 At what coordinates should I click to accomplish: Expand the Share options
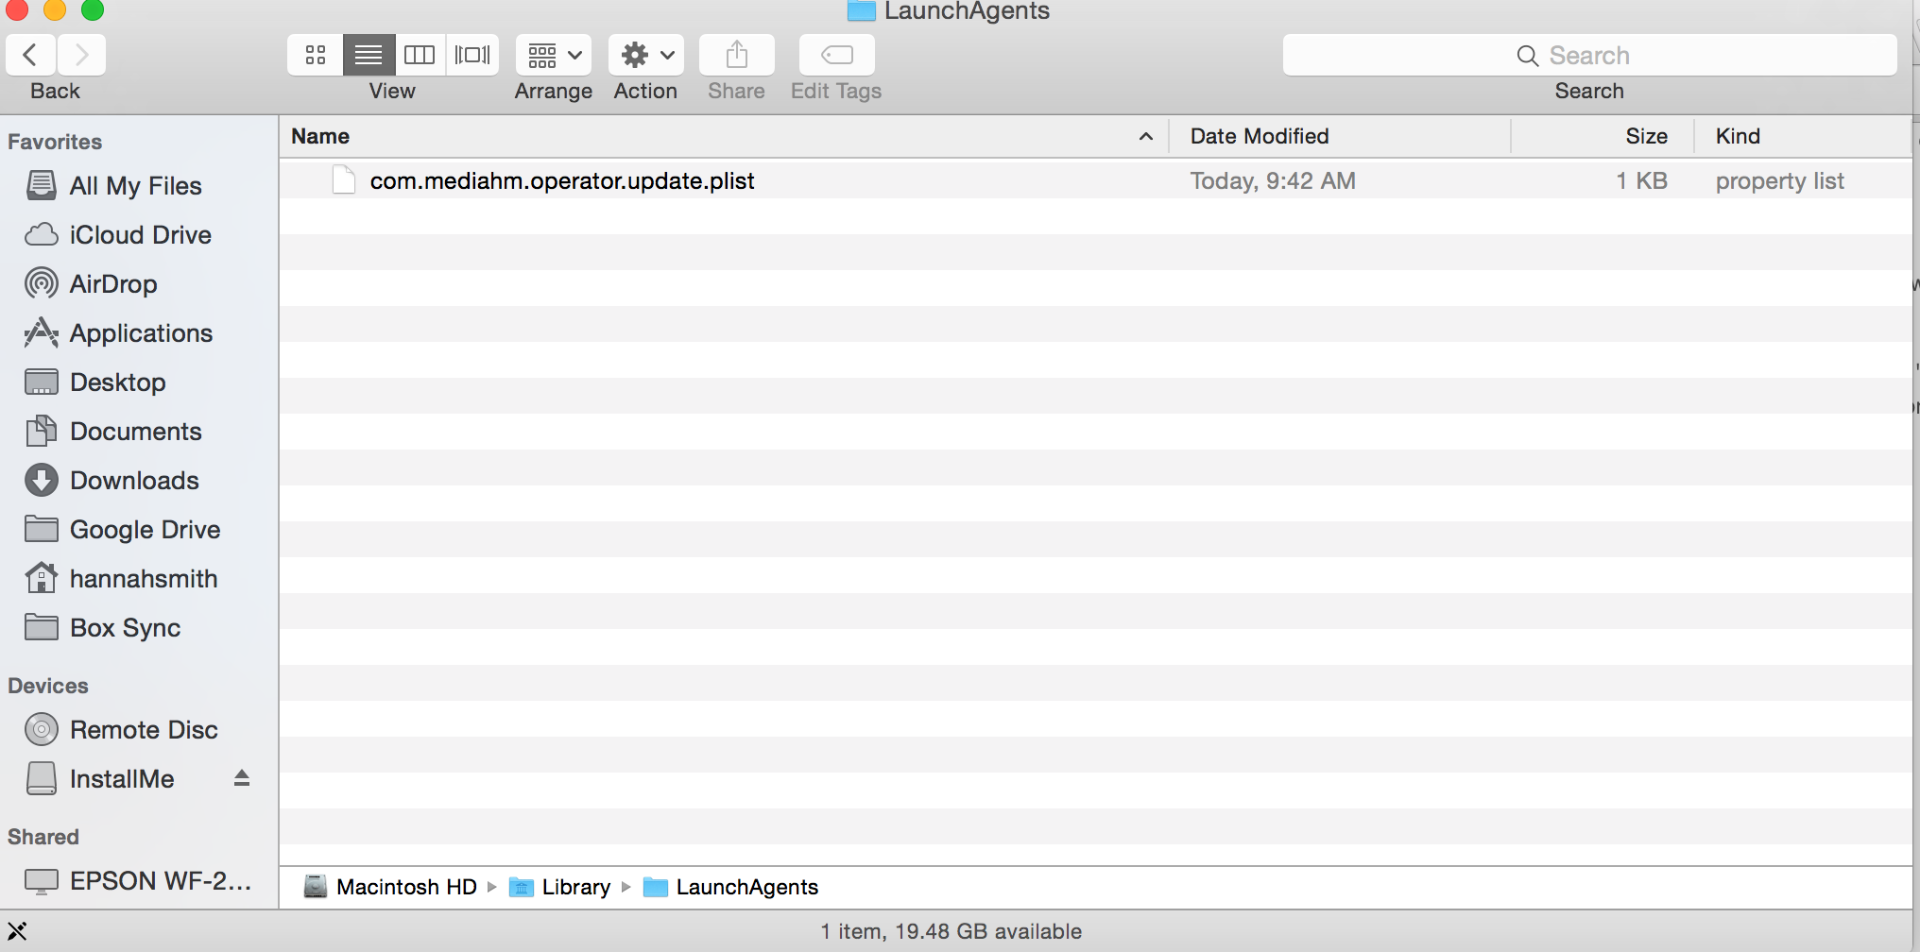tap(736, 54)
